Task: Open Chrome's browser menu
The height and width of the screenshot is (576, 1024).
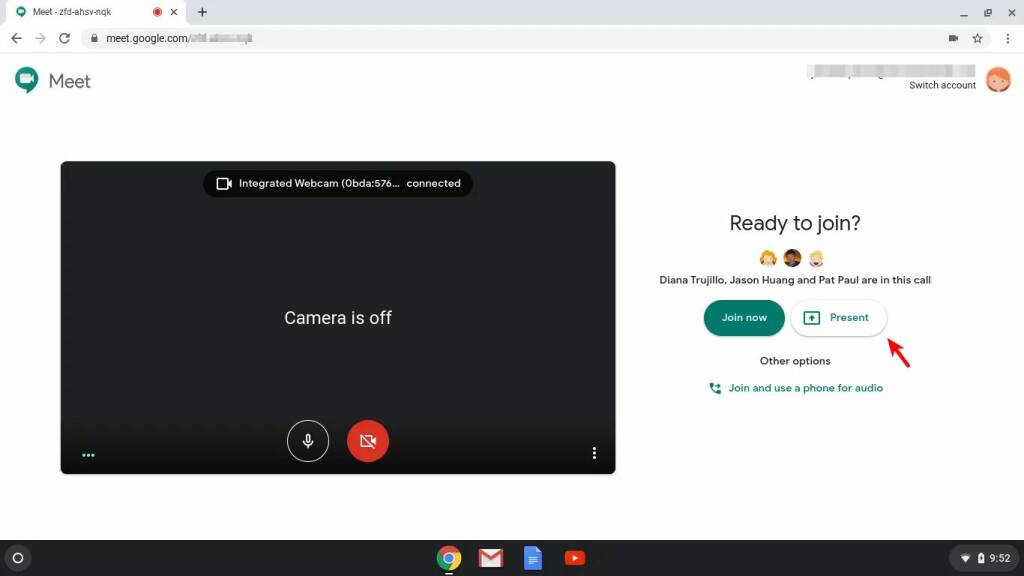Action: [1007, 38]
